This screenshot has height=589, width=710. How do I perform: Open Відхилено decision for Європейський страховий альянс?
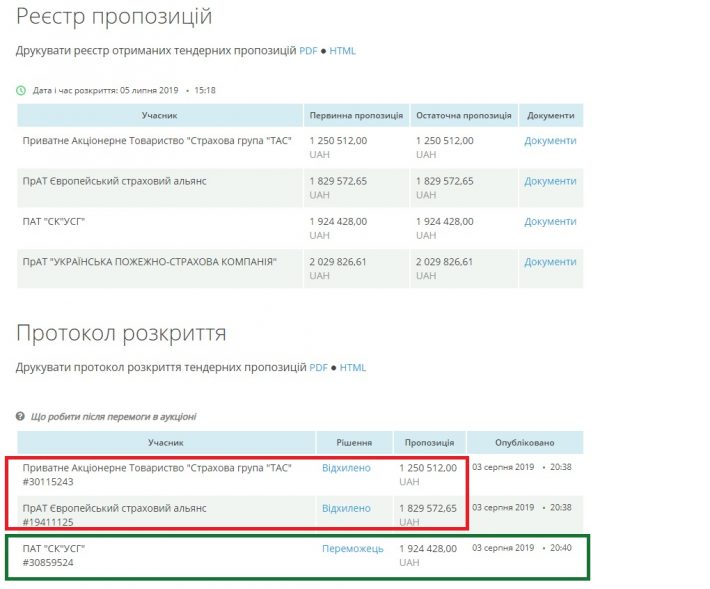pos(346,508)
